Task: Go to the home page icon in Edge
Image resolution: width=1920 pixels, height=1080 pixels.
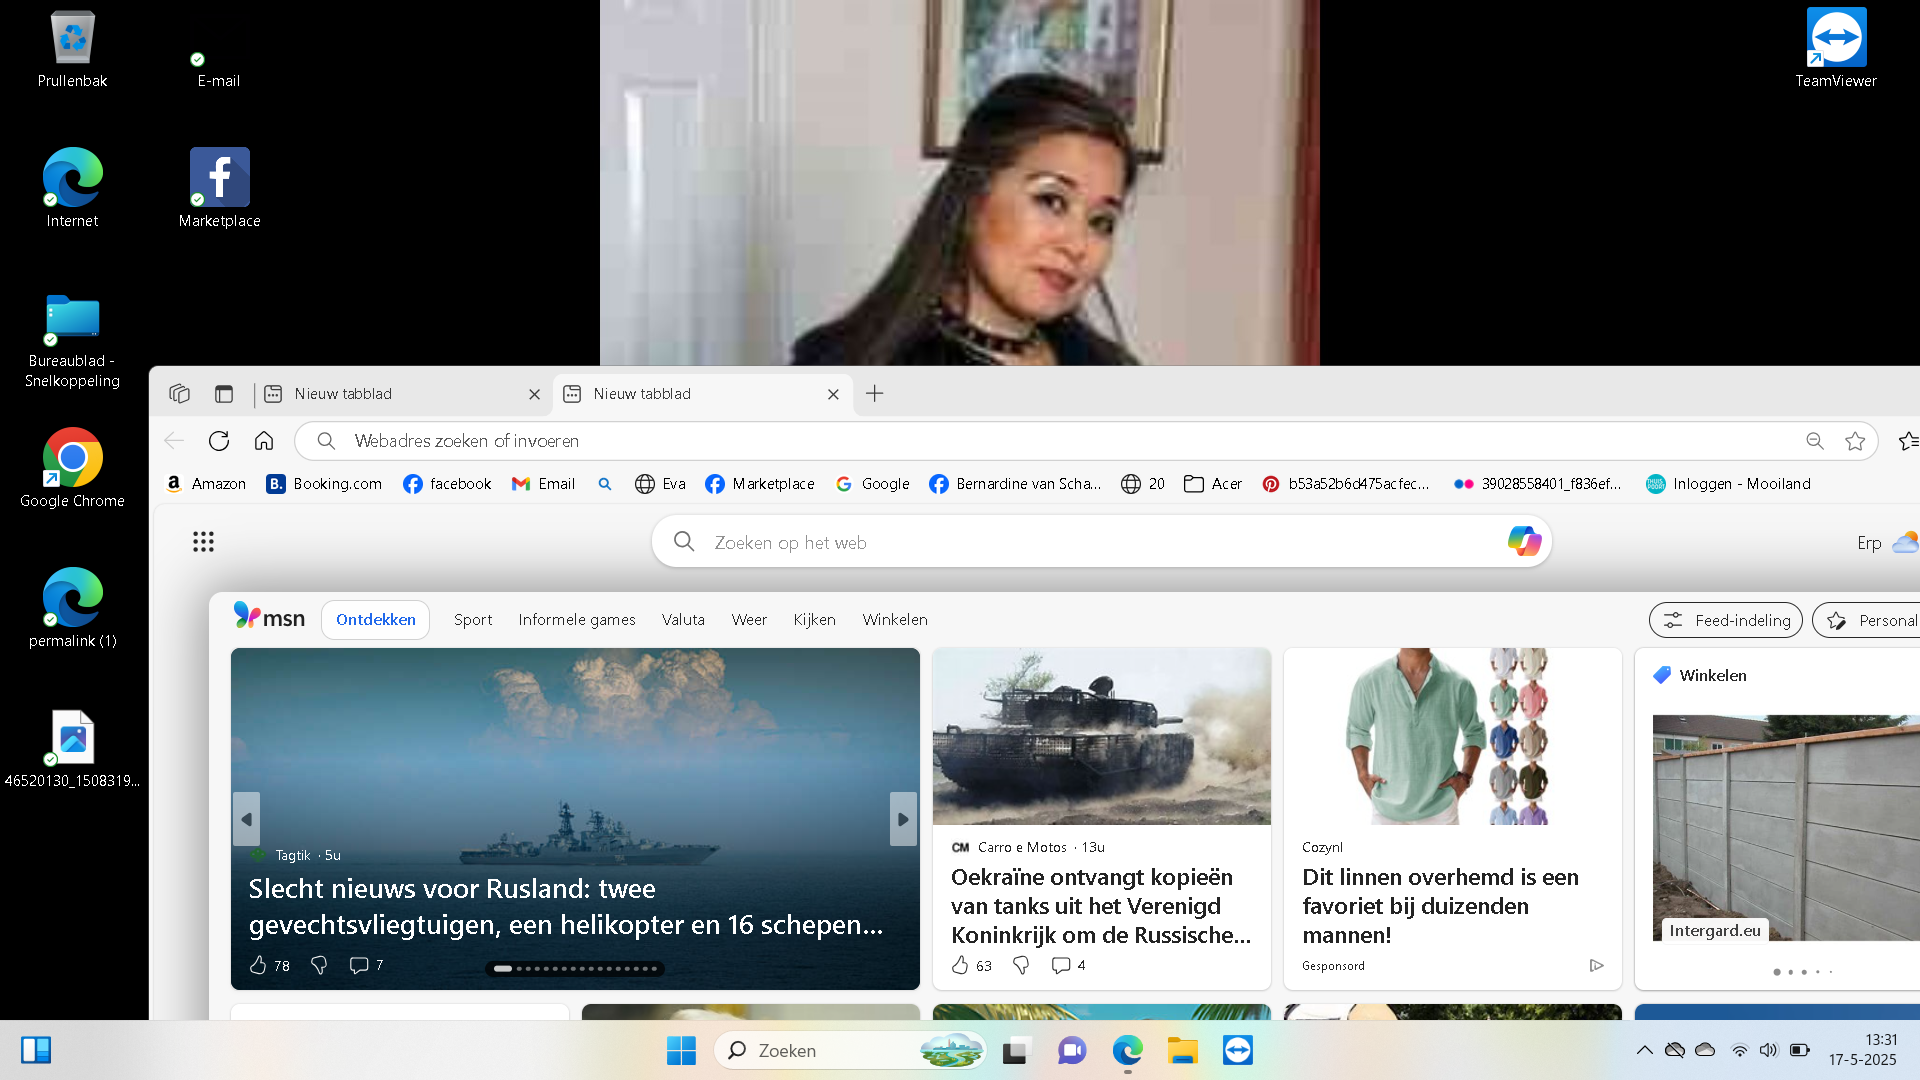Action: click(x=264, y=441)
